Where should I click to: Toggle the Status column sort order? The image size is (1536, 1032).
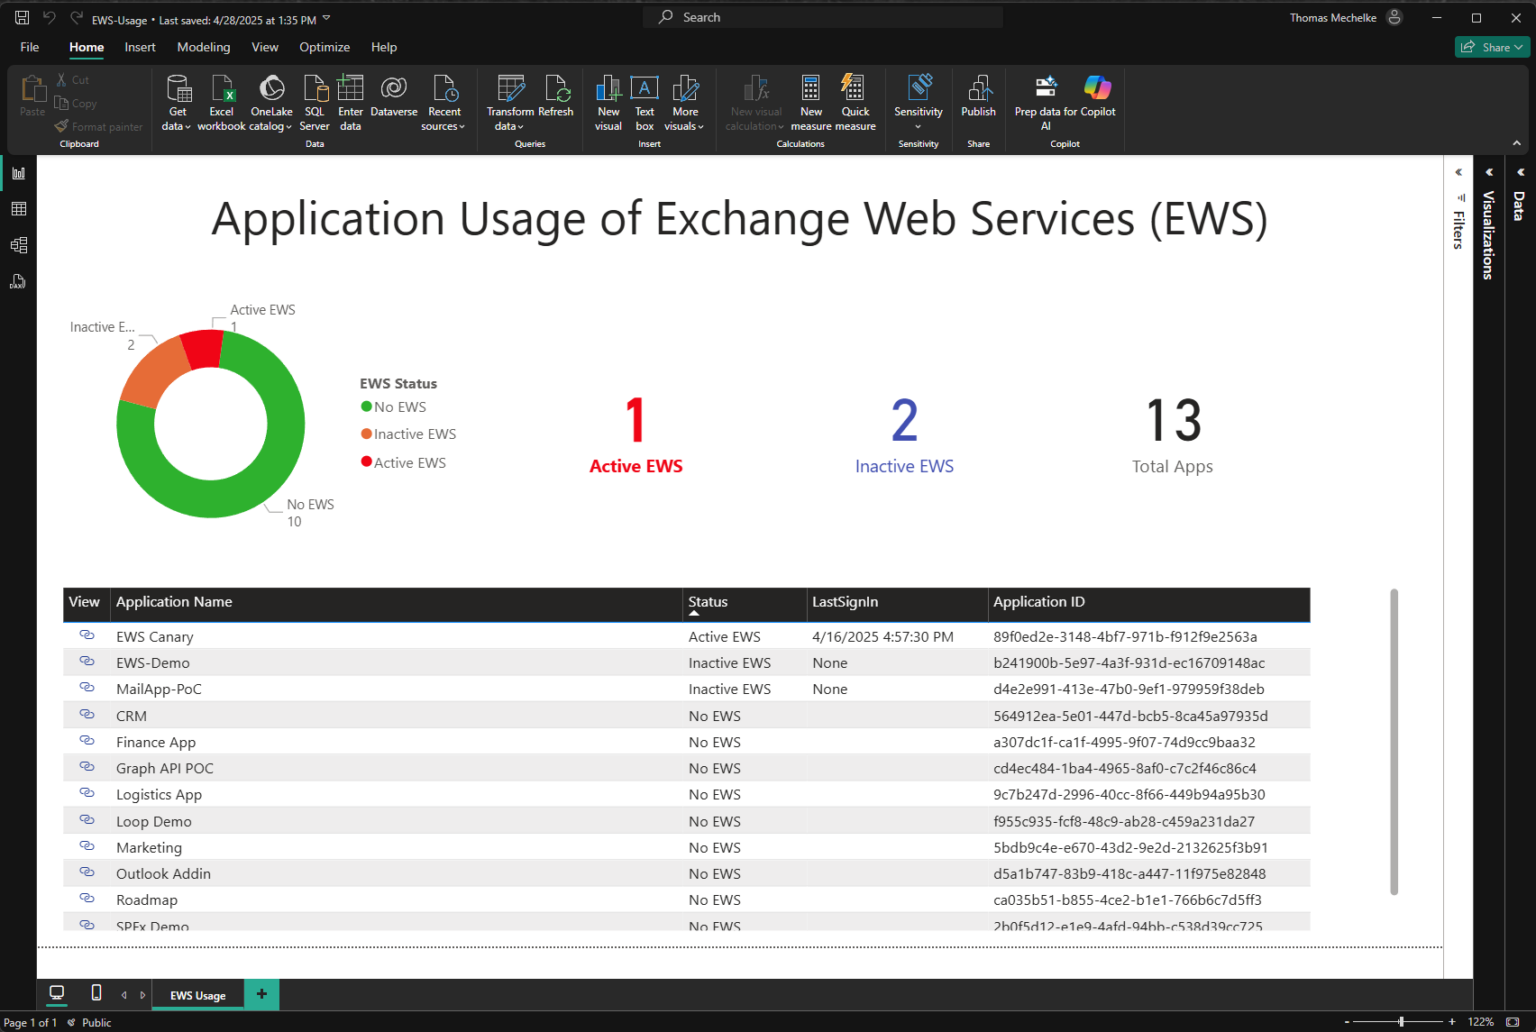tap(708, 604)
